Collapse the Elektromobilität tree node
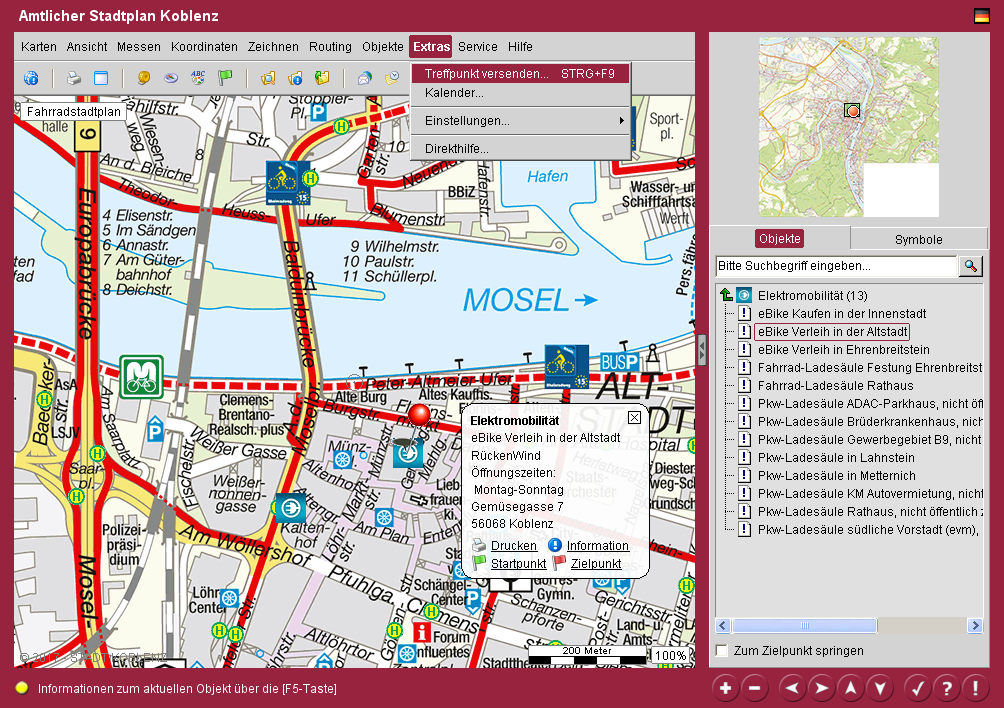Screen dimensions: 1004x708 coord(726,295)
